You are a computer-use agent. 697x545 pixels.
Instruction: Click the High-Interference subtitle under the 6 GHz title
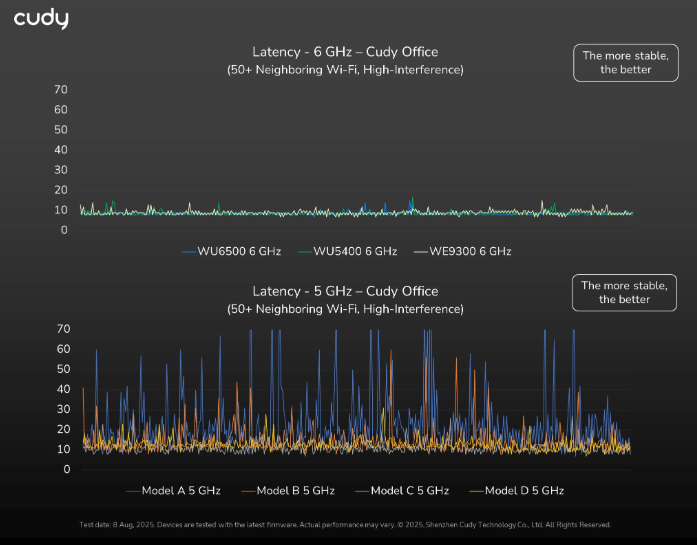(x=345, y=70)
